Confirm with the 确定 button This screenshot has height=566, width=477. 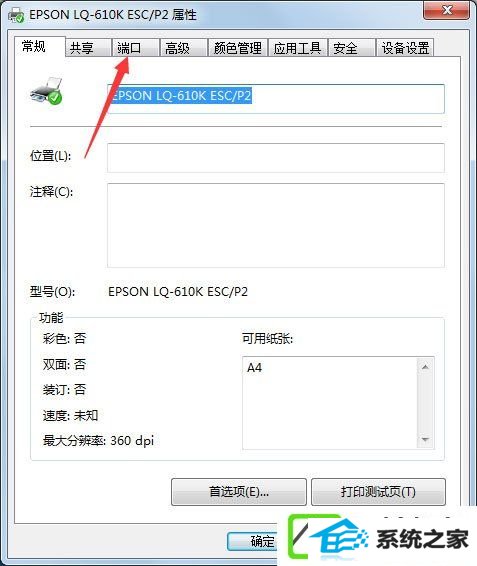coord(253,541)
